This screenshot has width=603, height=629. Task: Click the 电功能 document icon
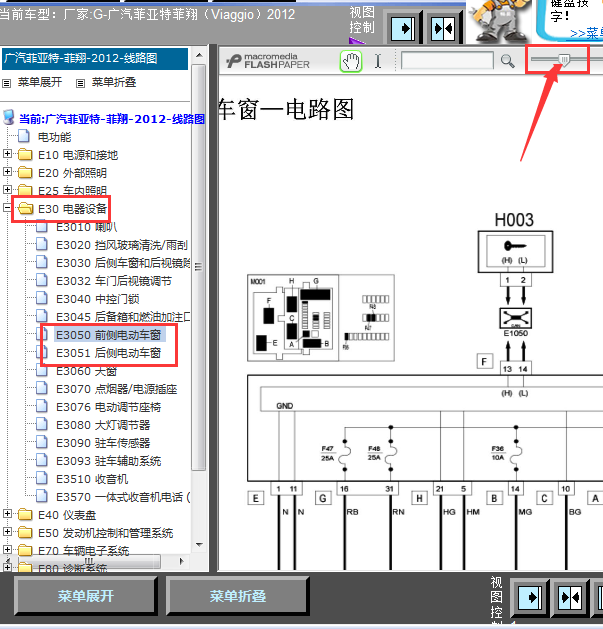pos(24,136)
